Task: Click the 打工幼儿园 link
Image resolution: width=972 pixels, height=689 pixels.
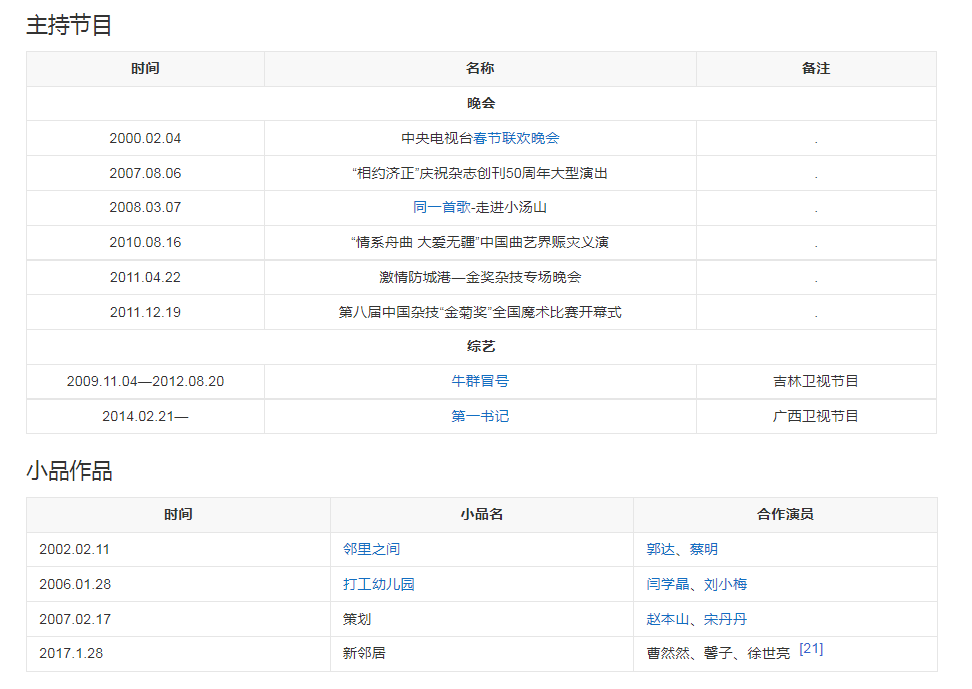Action: tap(378, 584)
